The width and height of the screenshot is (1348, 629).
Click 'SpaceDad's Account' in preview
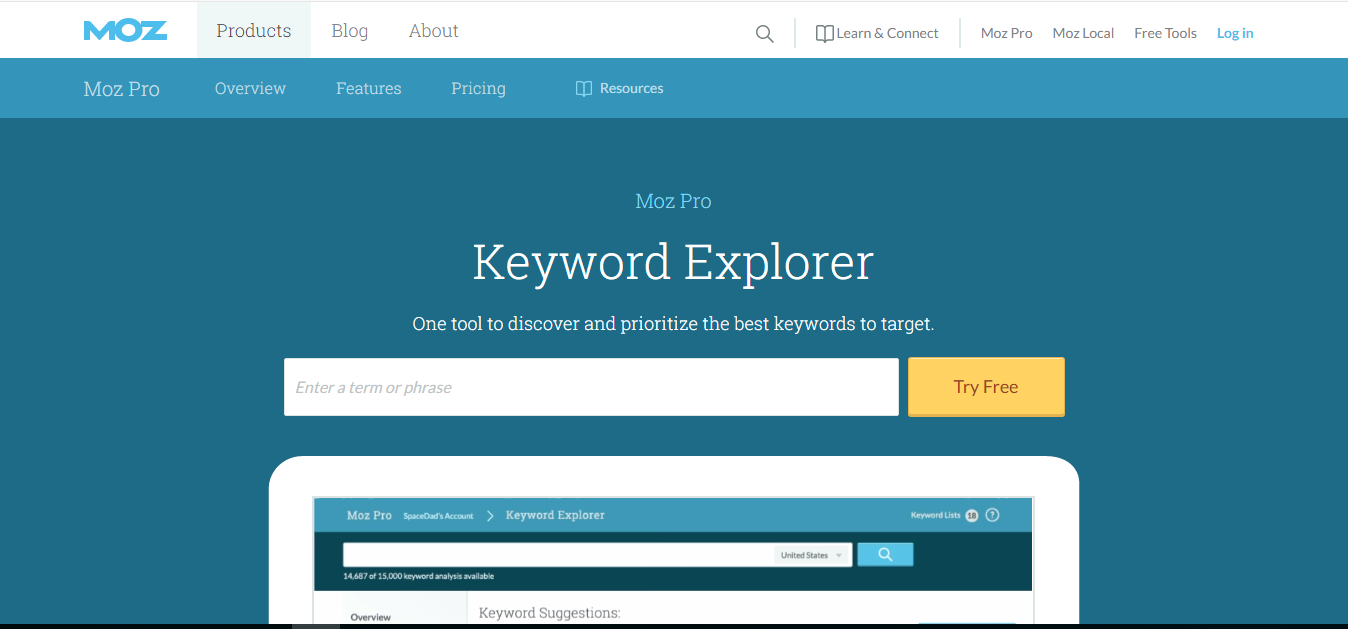coord(438,516)
